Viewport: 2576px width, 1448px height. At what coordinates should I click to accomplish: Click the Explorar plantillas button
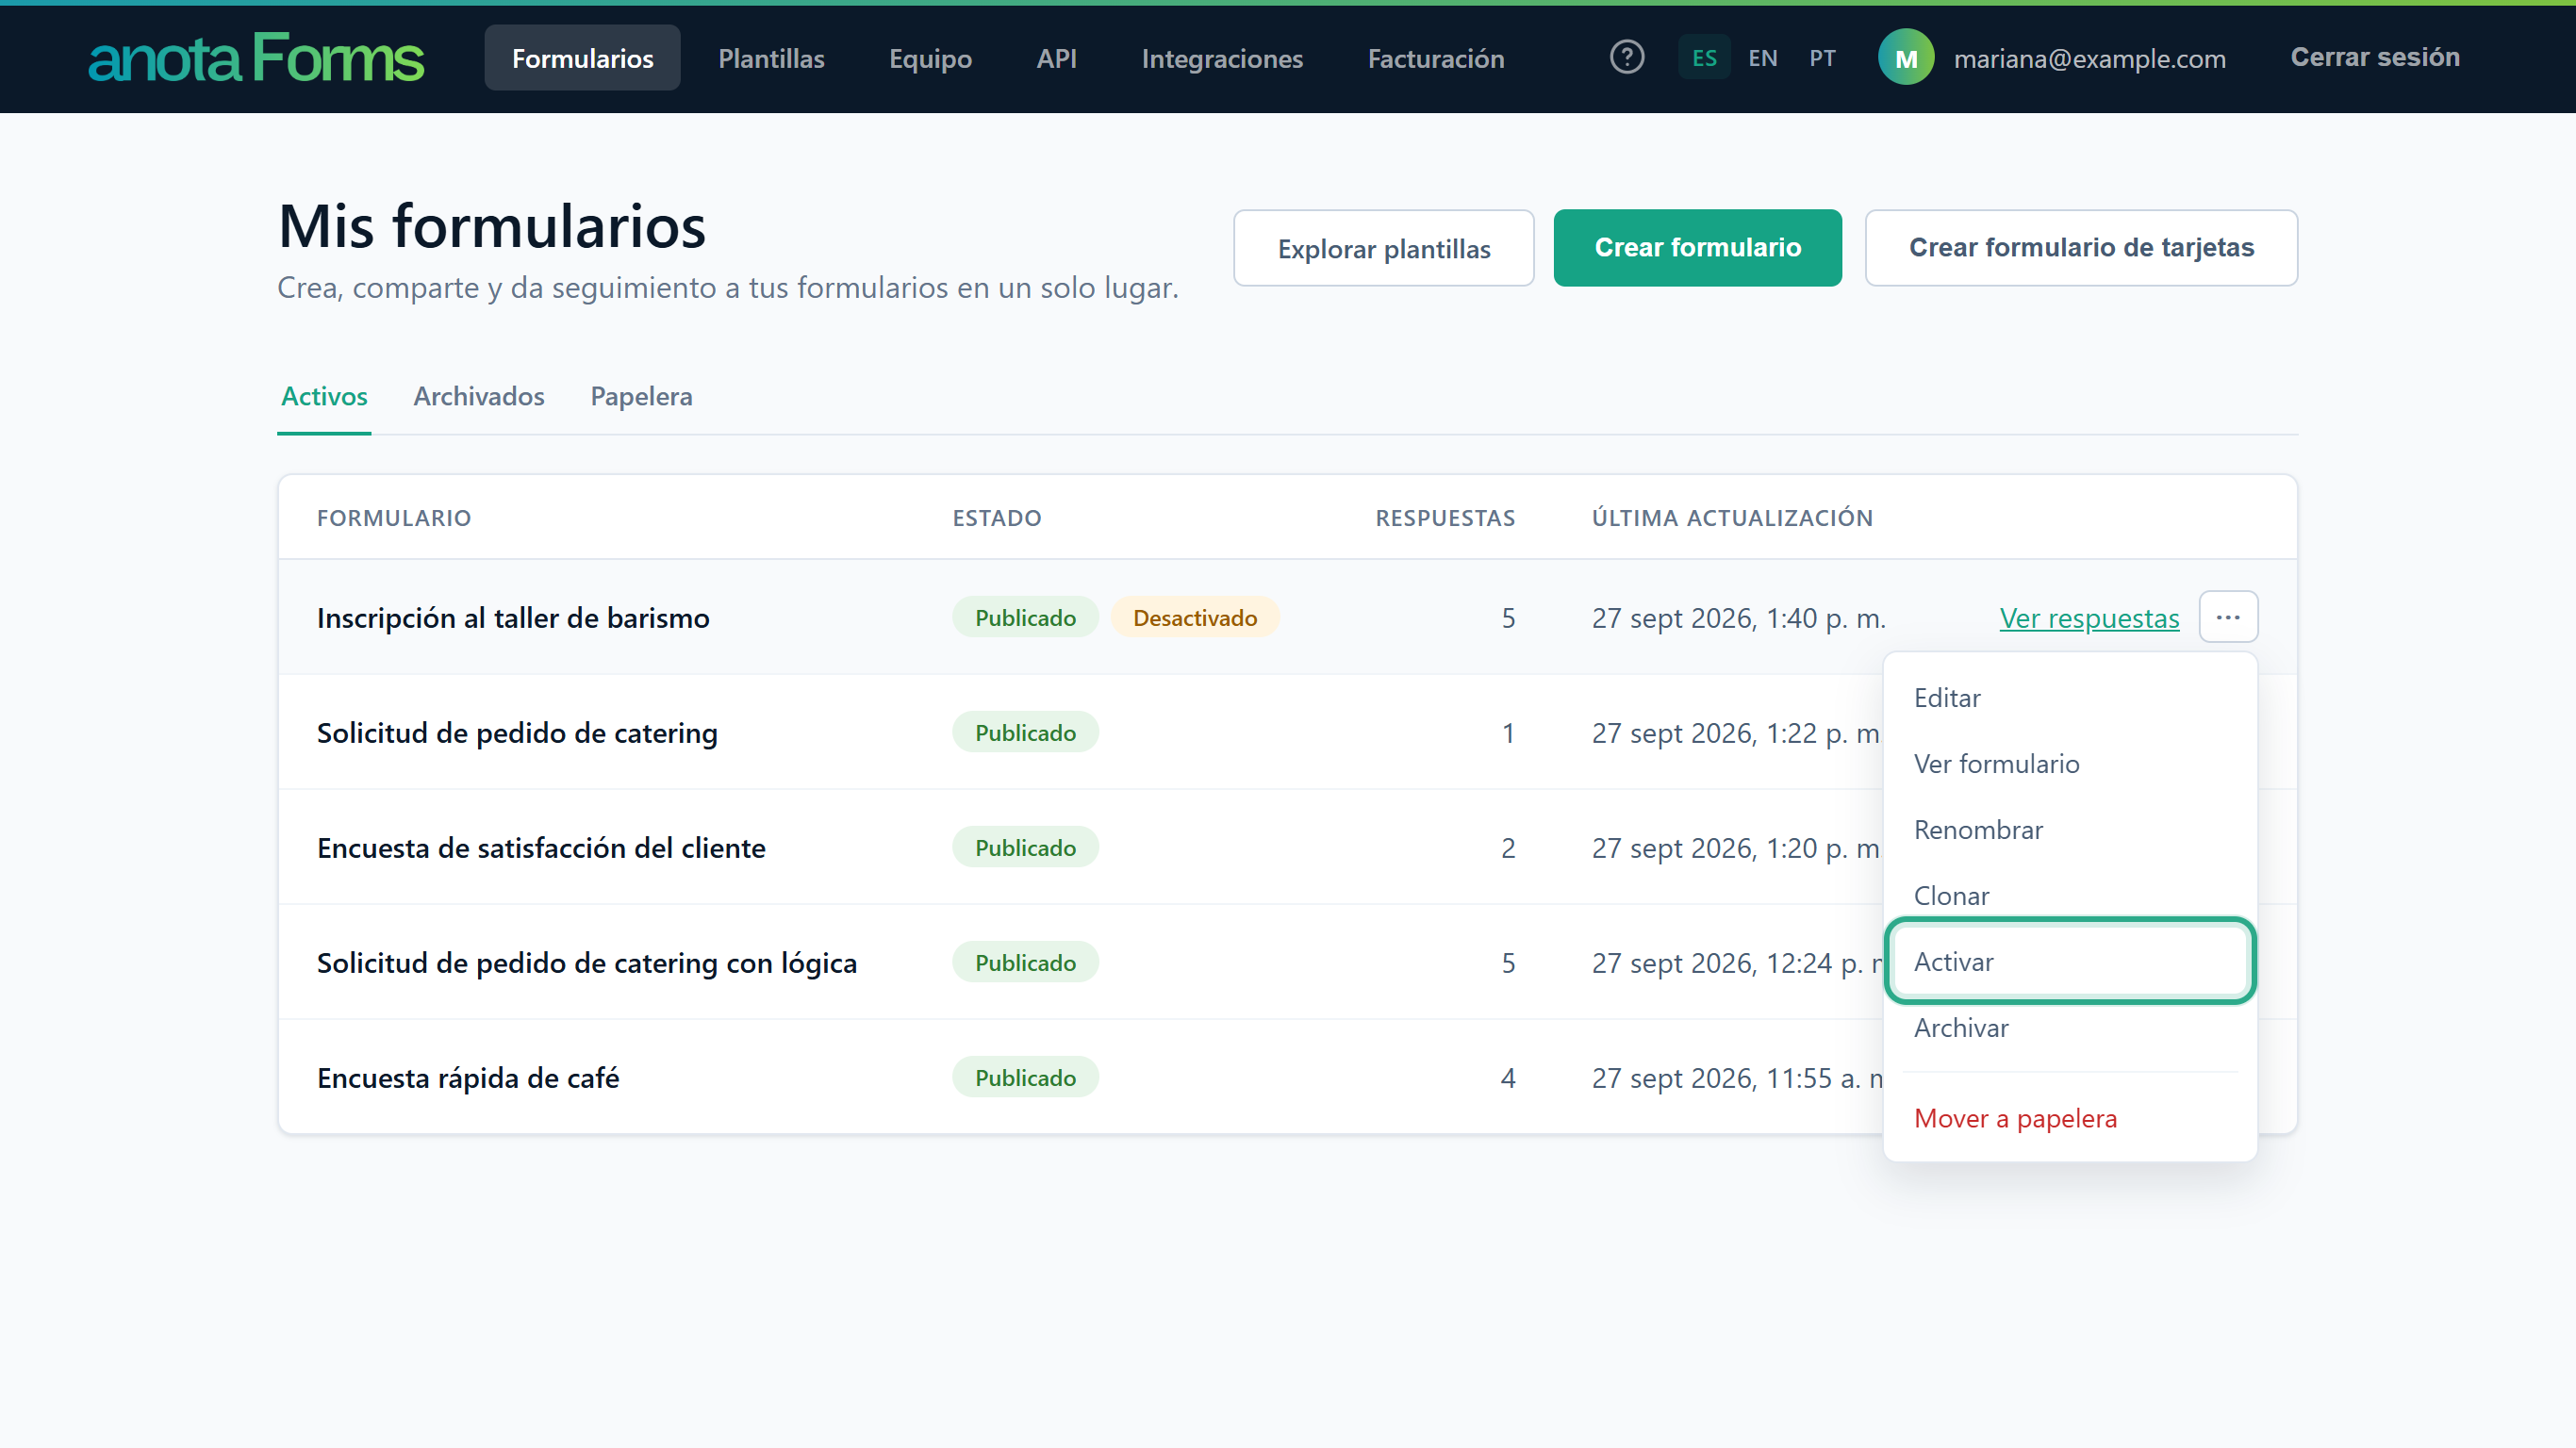1384,248
